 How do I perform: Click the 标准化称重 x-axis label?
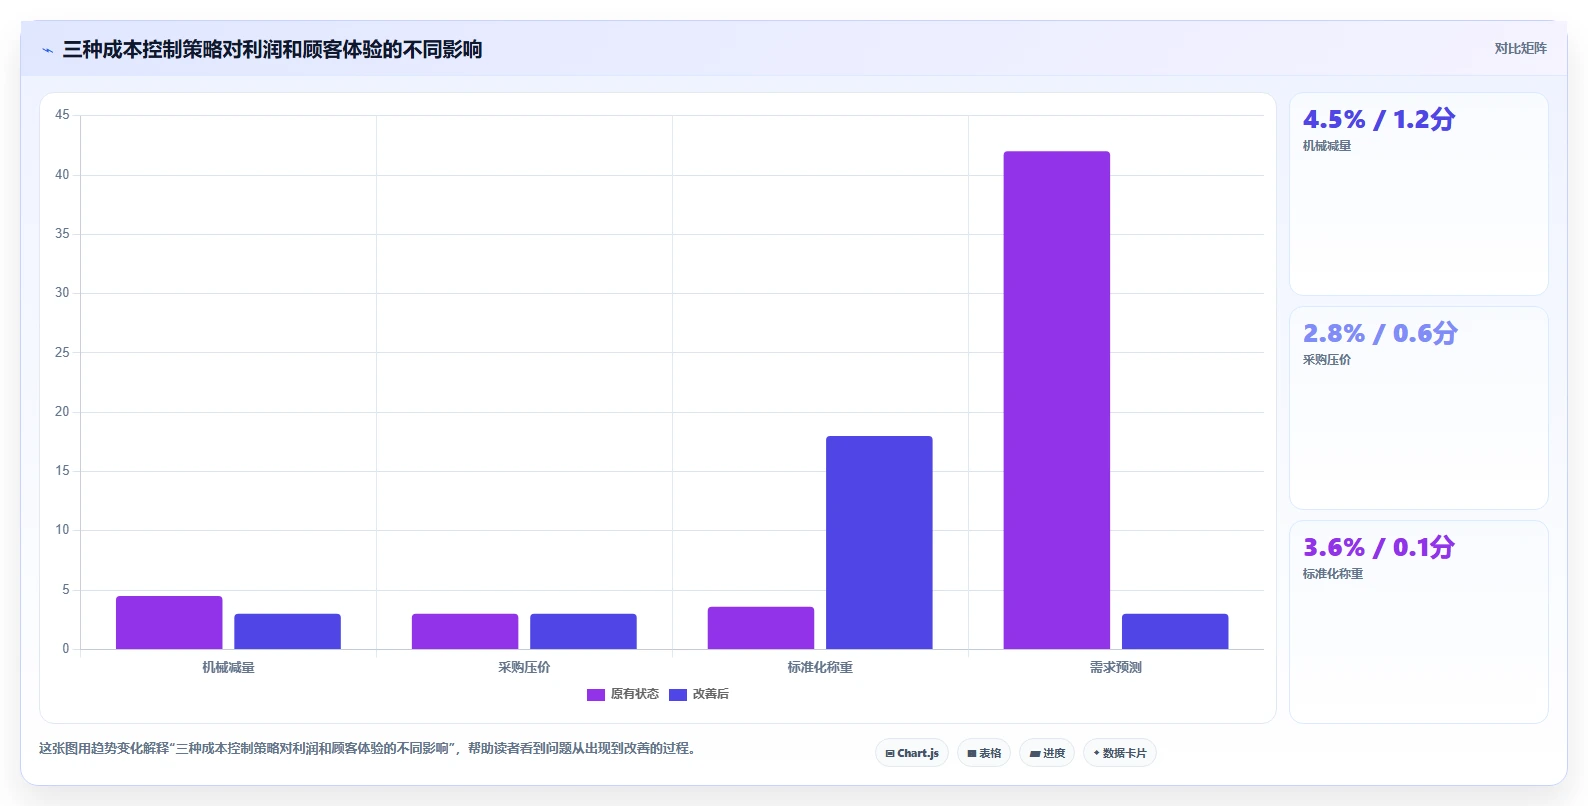820,667
